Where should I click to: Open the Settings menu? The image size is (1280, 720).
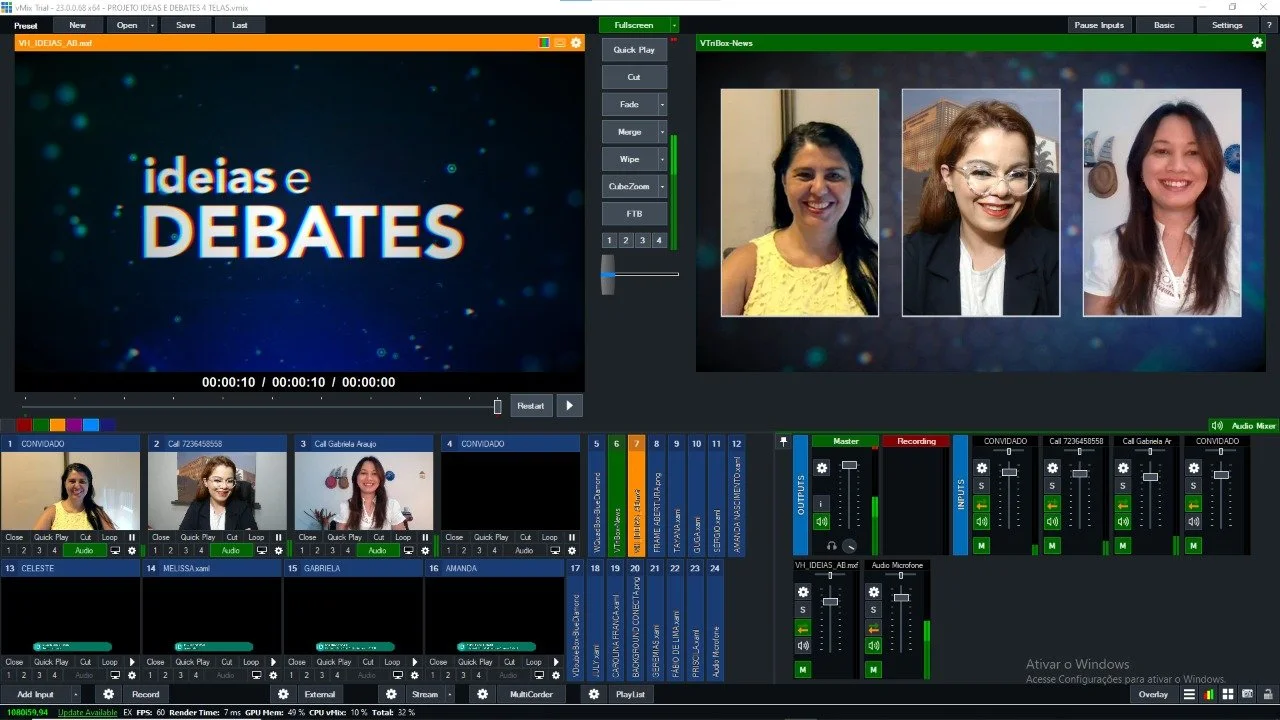[1227, 25]
